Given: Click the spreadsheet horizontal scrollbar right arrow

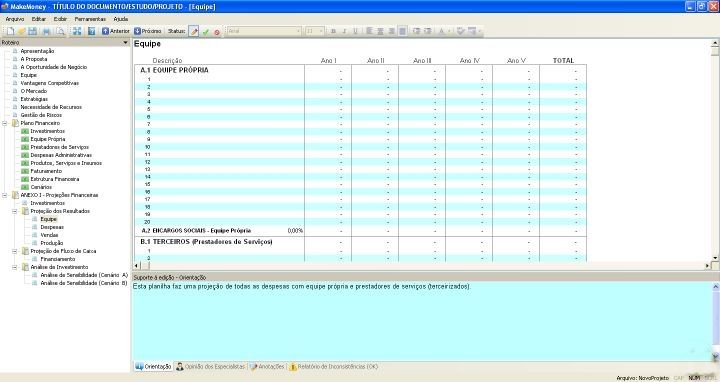Looking at the screenshot, I should point(707,265).
